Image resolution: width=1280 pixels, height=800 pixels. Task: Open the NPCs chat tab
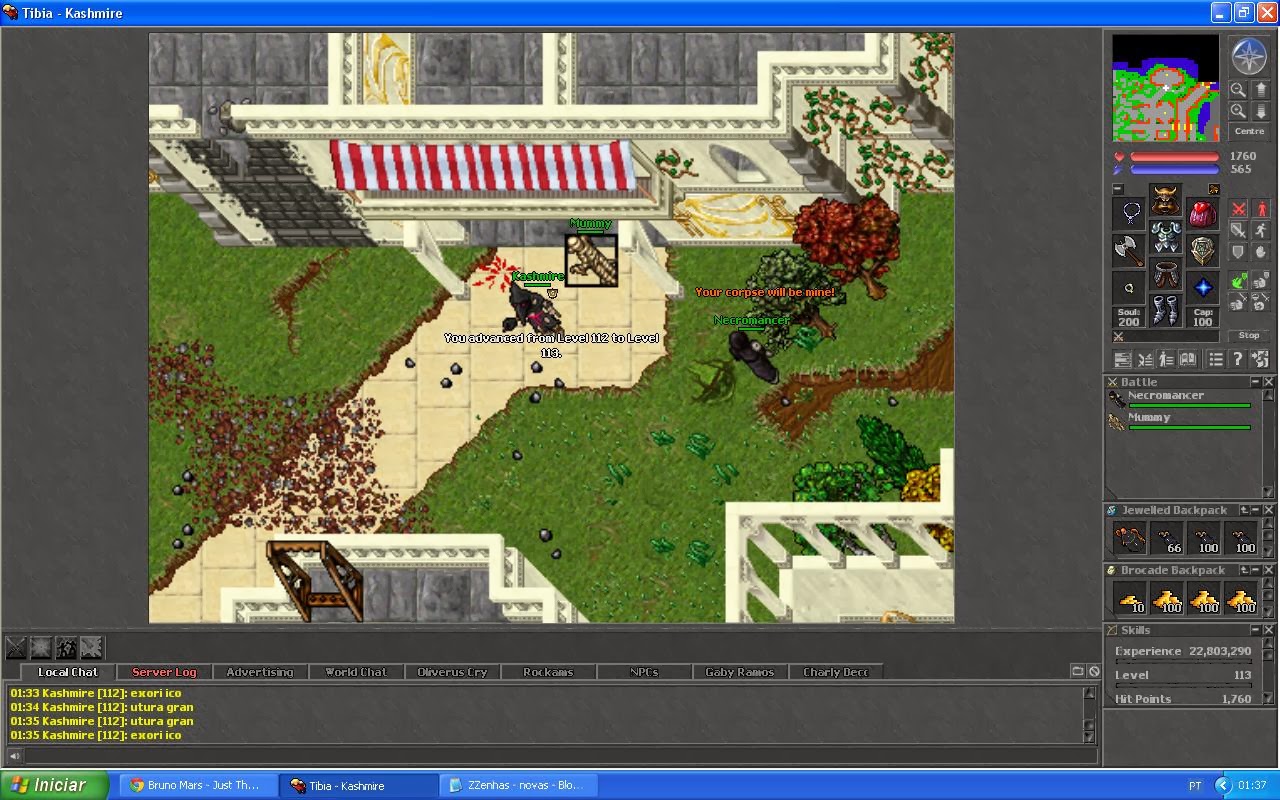643,672
